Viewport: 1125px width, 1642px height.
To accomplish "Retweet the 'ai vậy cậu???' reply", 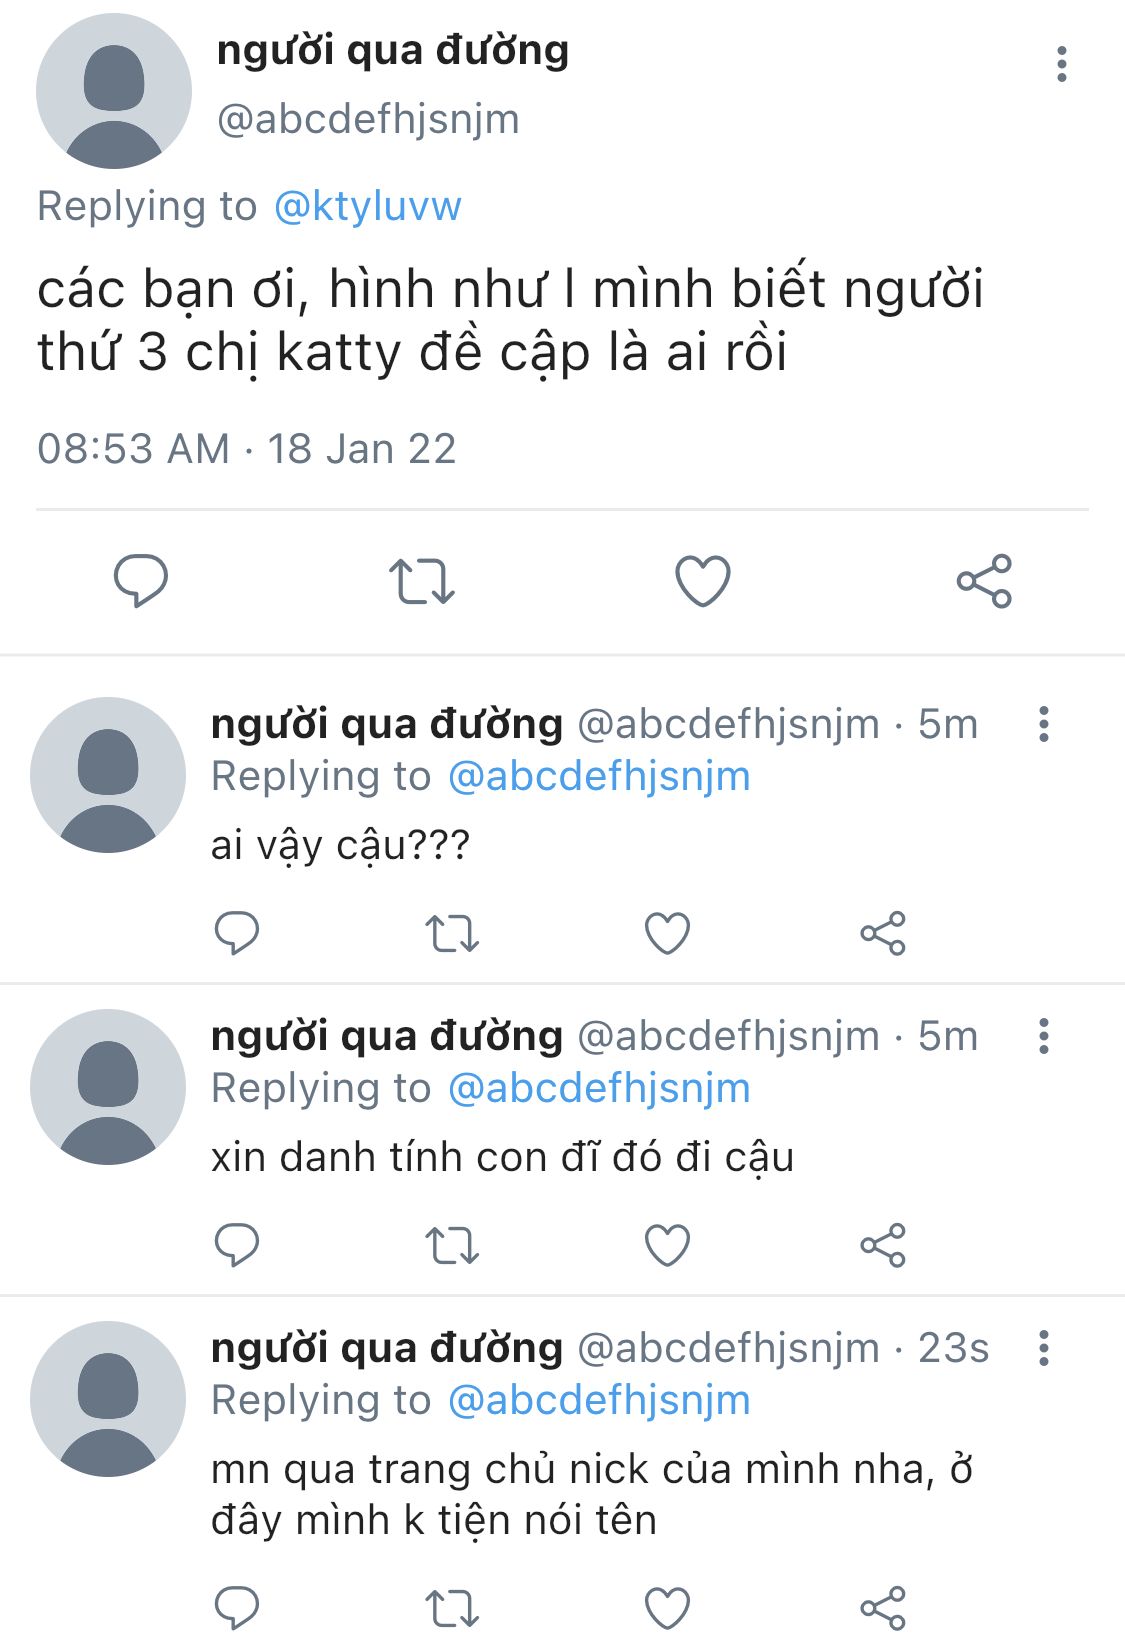I will 452,933.
